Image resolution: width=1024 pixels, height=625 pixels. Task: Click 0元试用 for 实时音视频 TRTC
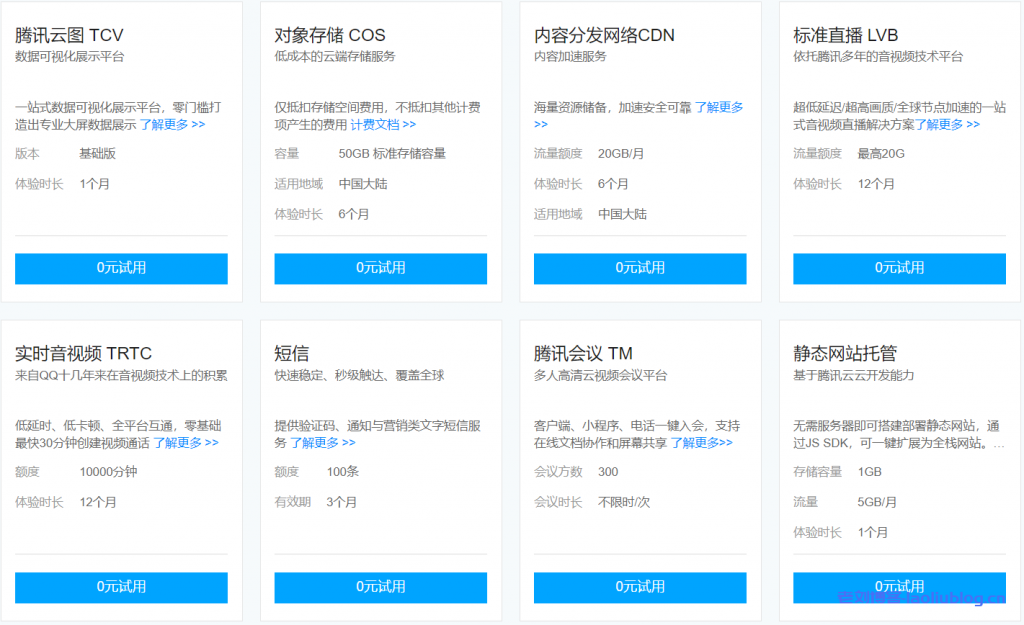pos(121,587)
